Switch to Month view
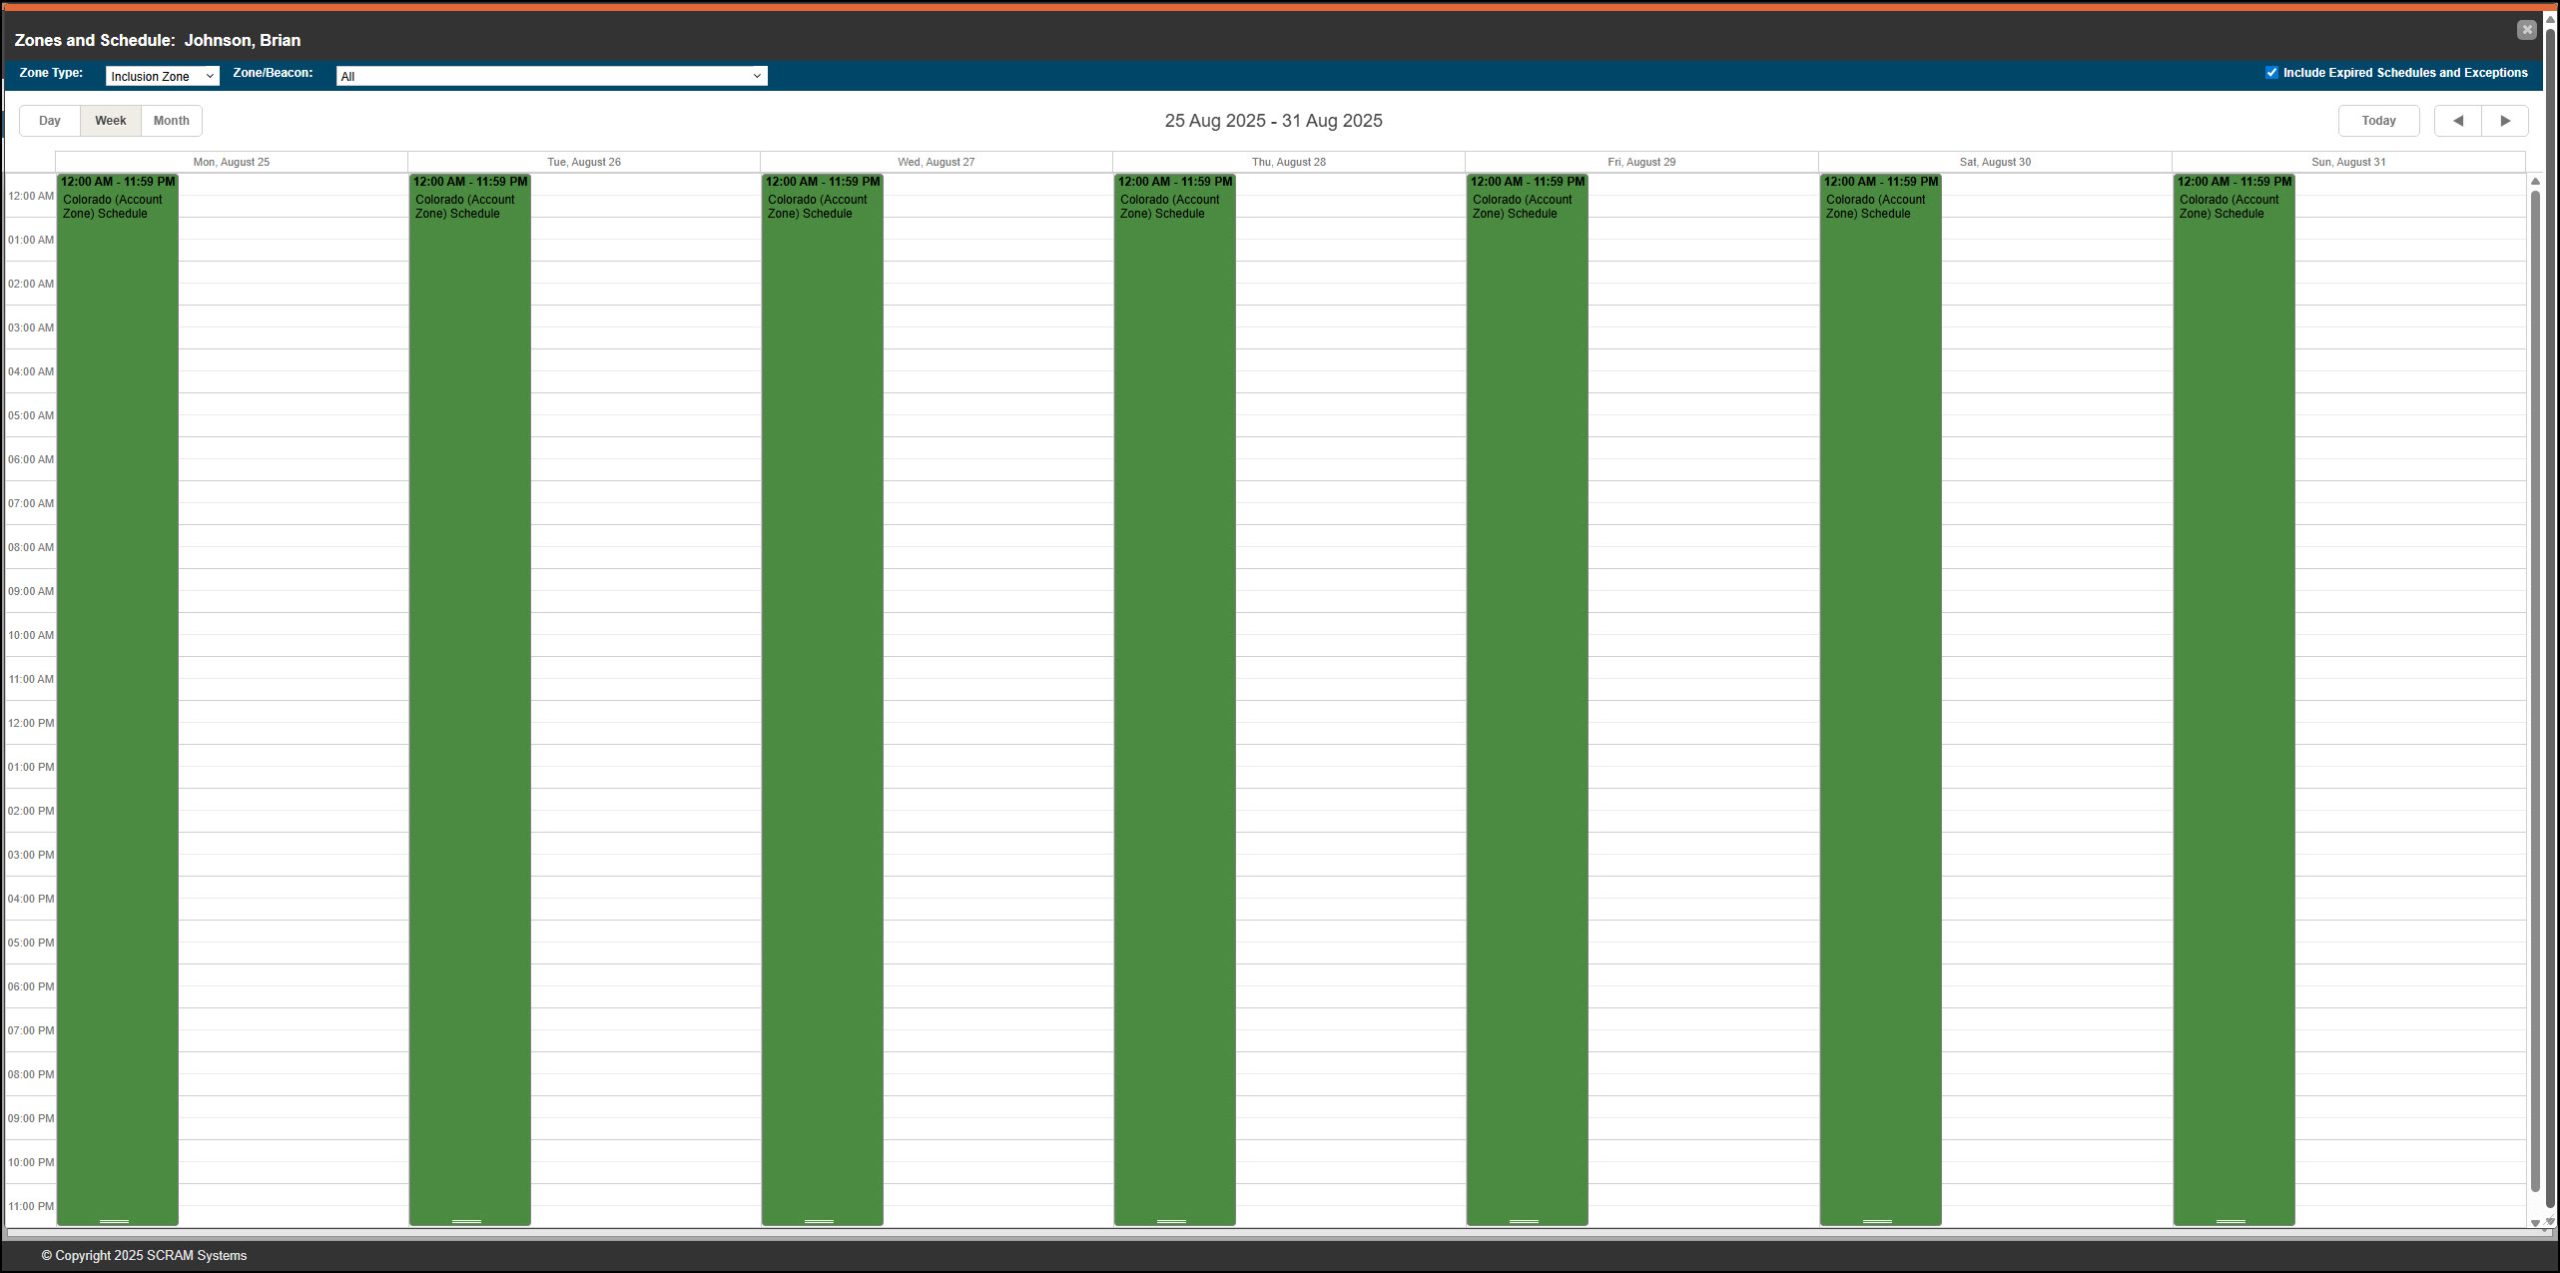2560x1273 pixels. pyautogui.click(x=171, y=121)
